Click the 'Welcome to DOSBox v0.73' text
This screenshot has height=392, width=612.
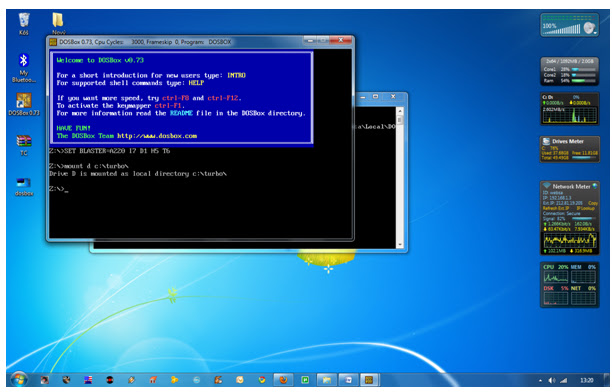pyautogui.click(x=100, y=60)
